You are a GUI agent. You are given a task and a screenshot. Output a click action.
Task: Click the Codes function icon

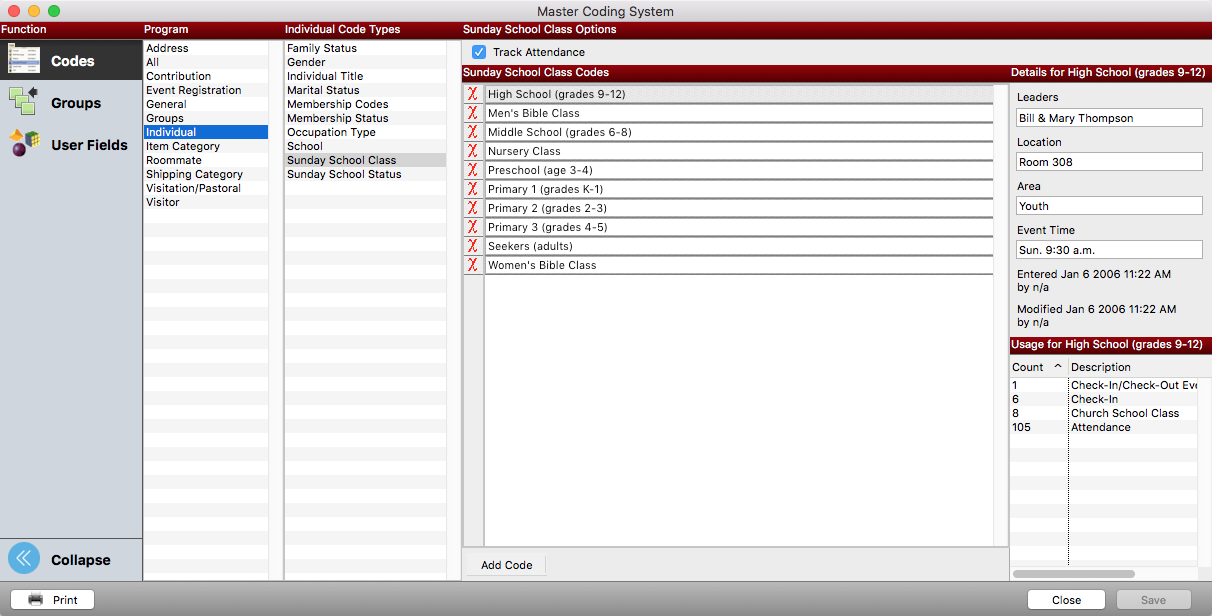[24, 60]
